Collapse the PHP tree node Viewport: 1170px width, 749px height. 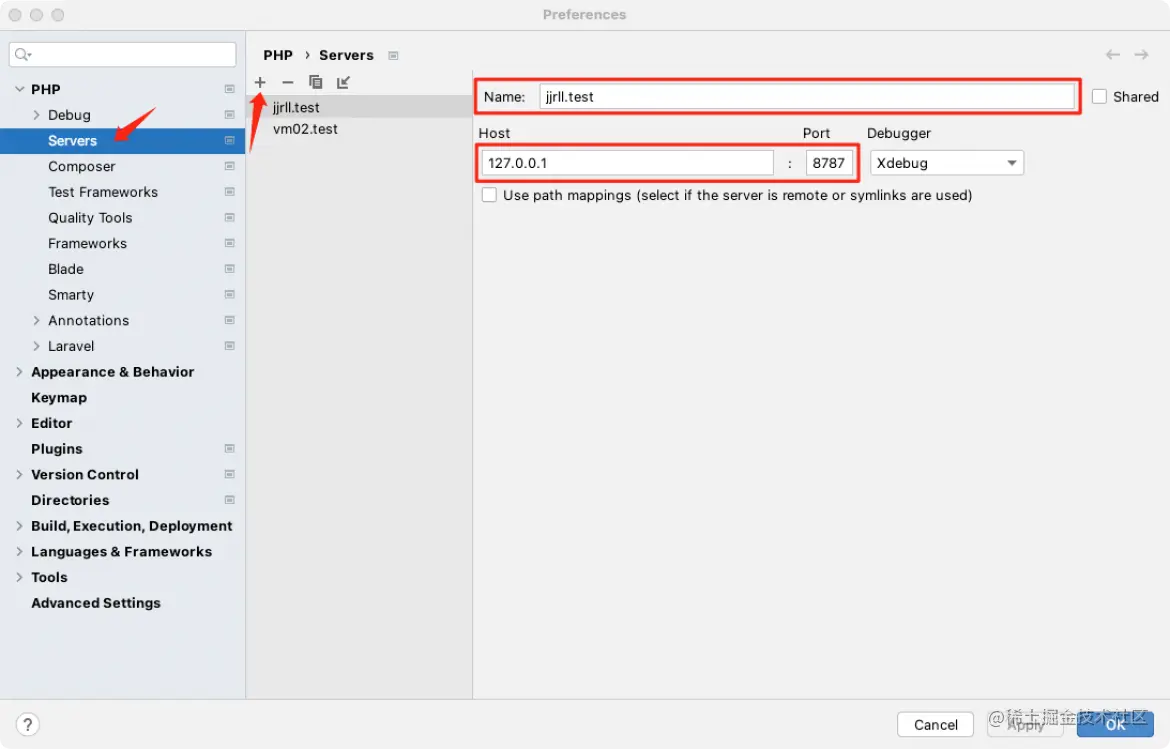[19, 89]
